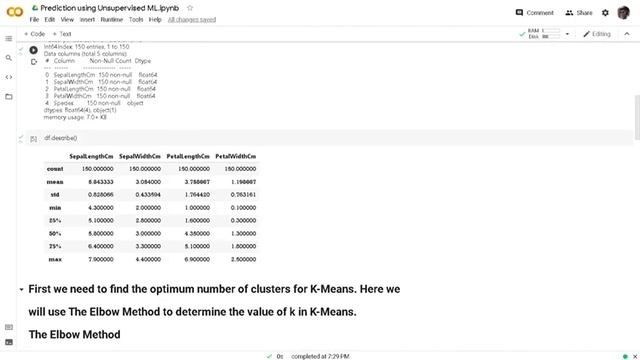The image size is (640, 360).
Task: Click the 'memory usage' output line
Action: point(75,117)
